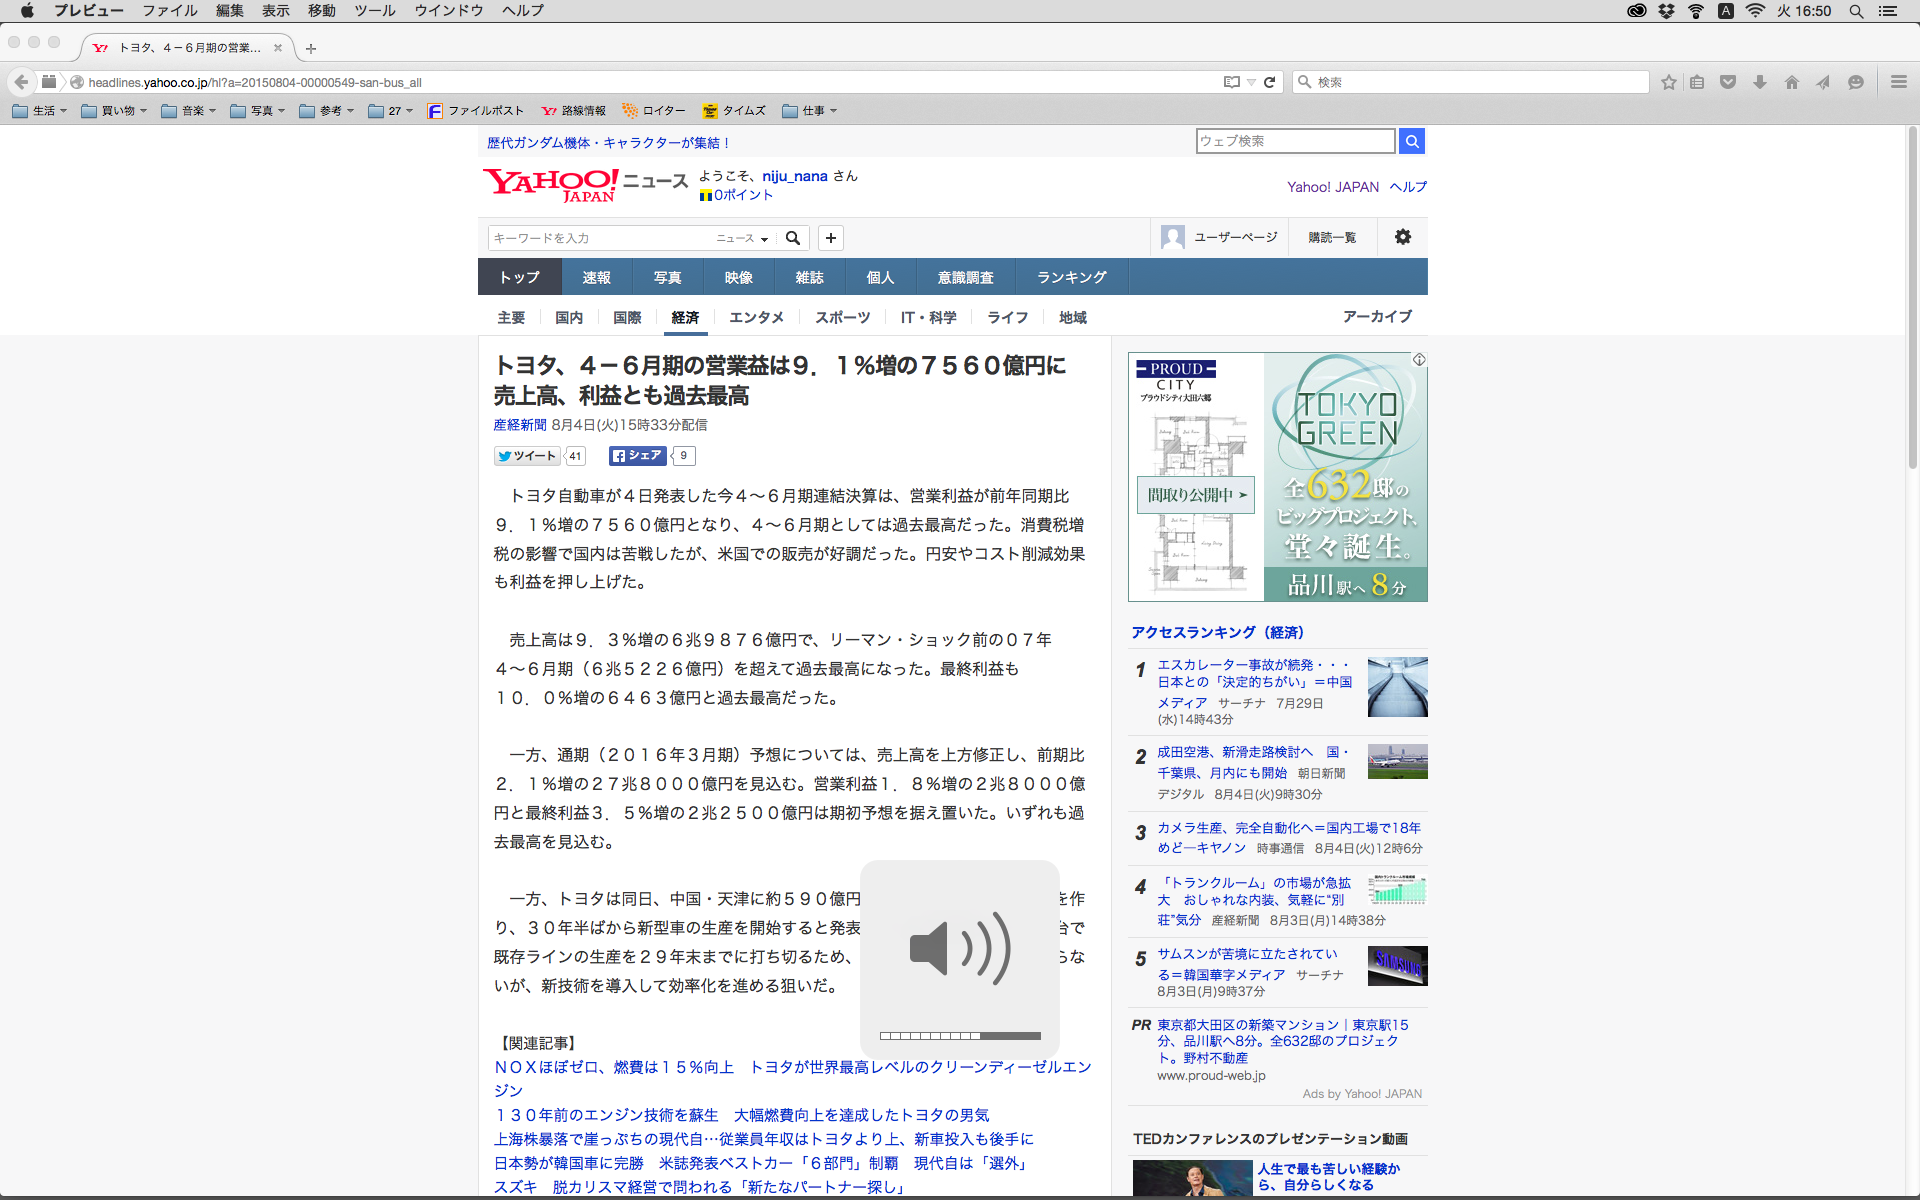Click the volume level indicator bar
1920x1200 pixels.
click(x=960, y=1036)
